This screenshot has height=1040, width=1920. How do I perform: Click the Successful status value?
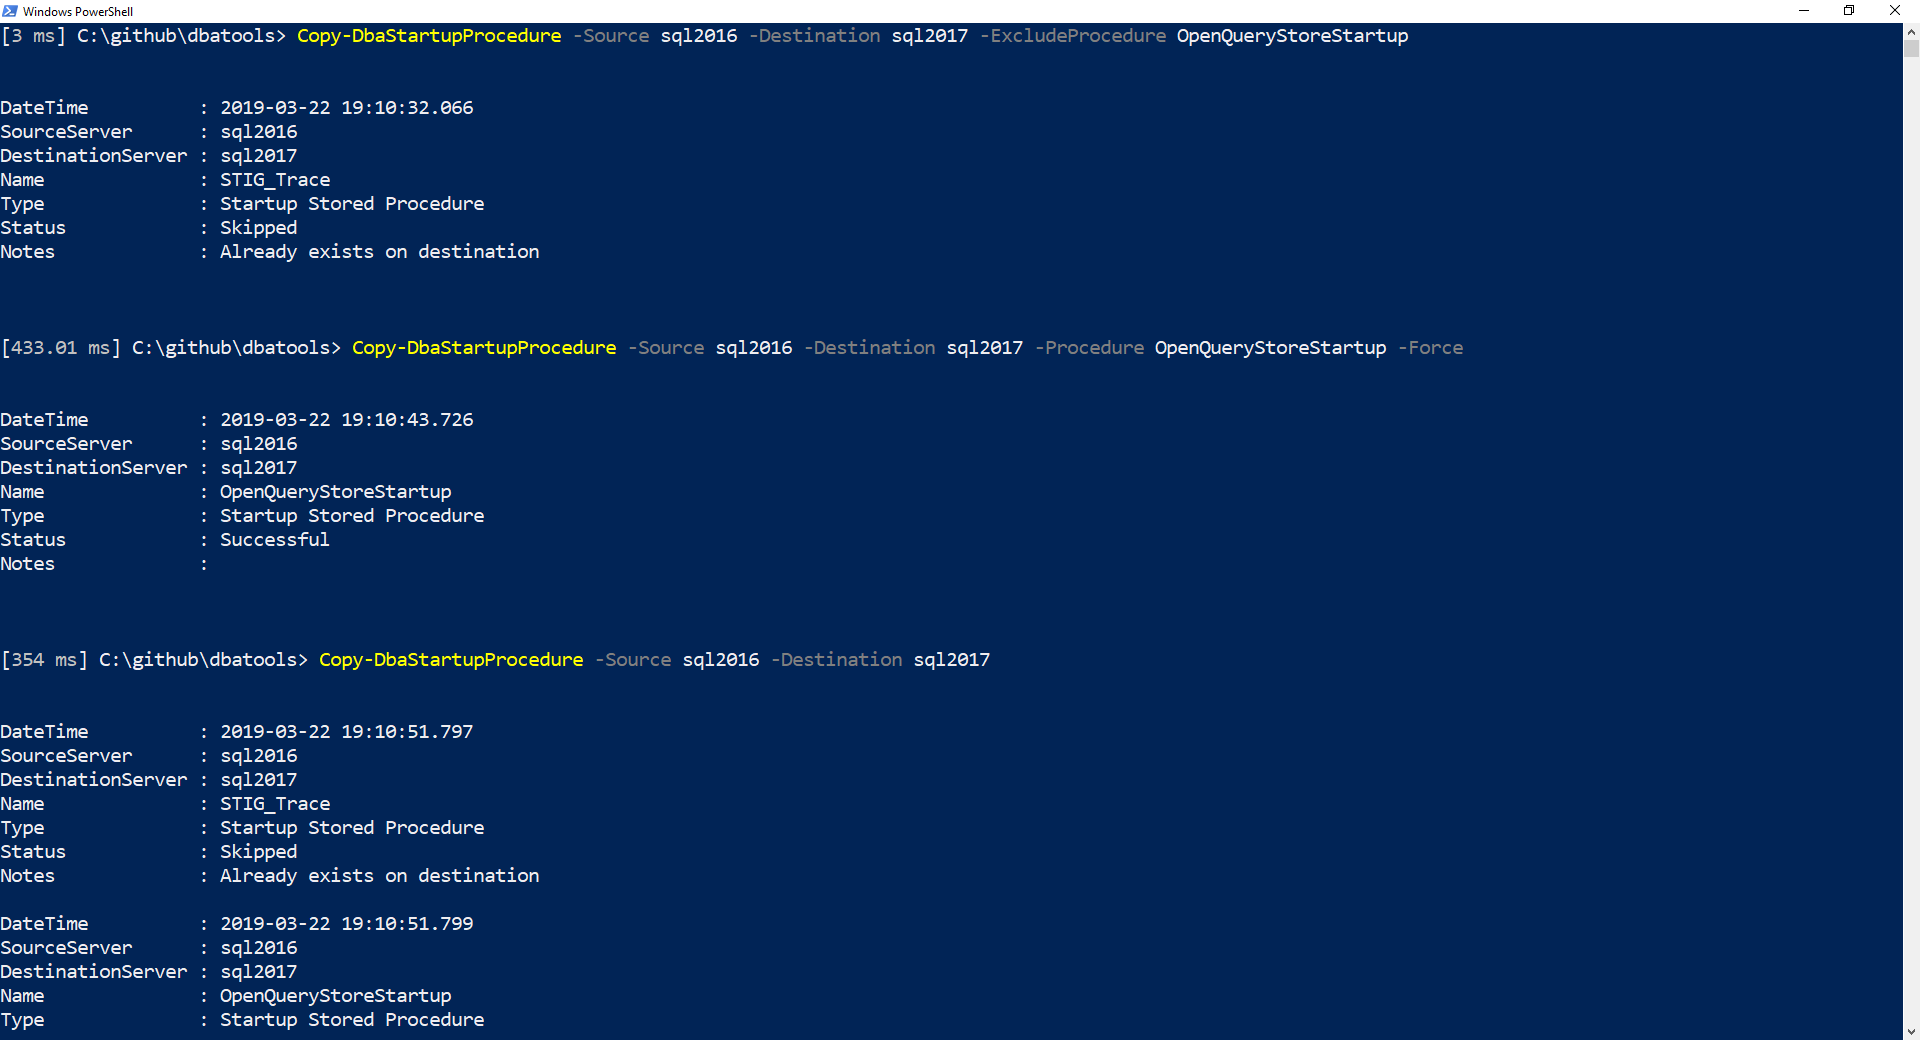pos(274,540)
